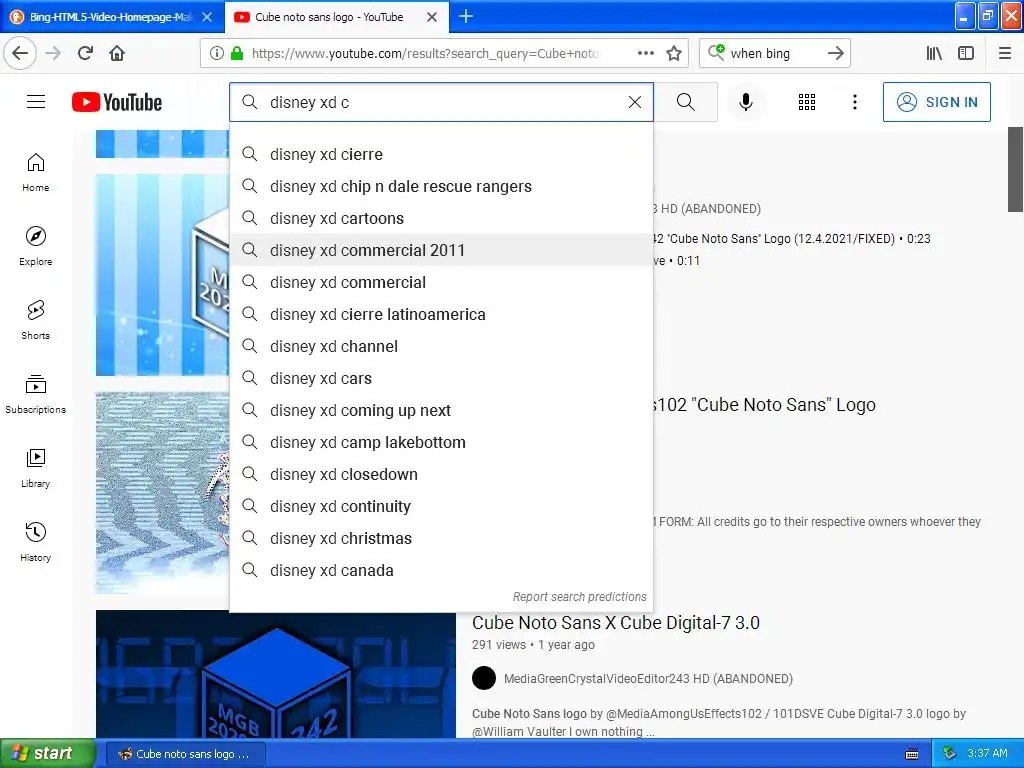Click the green padlock security icon
This screenshot has width=1024, height=768.
point(237,53)
